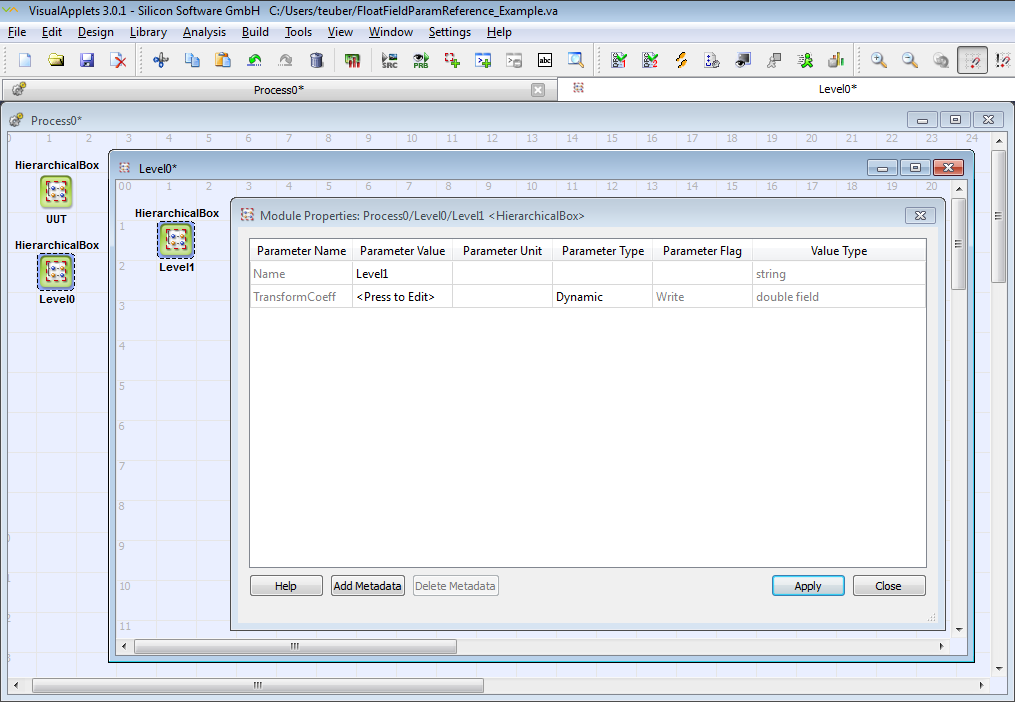Image resolution: width=1015 pixels, height=702 pixels.
Task: Edit the TransformCoeff <Press to Edit> value
Action: point(402,297)
